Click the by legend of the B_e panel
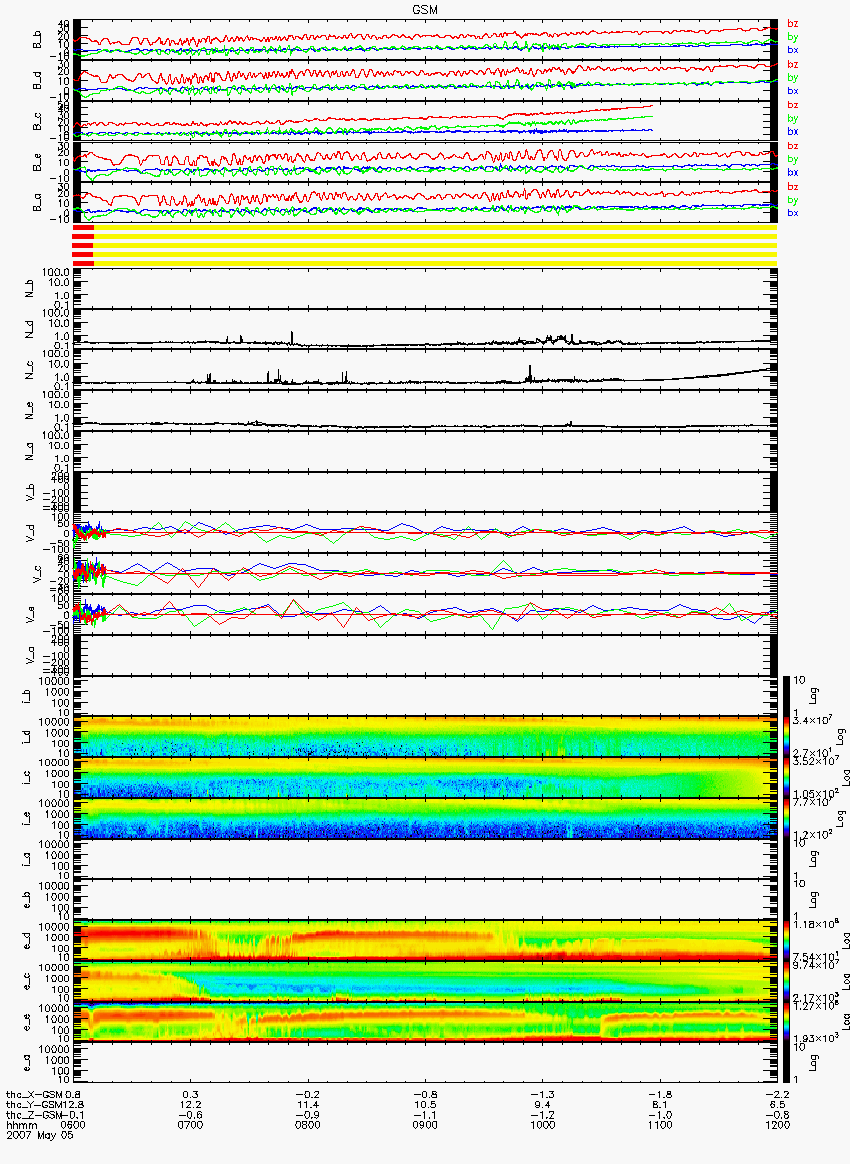The height and width of the screenshot is (1164, 850). point(793,159)
